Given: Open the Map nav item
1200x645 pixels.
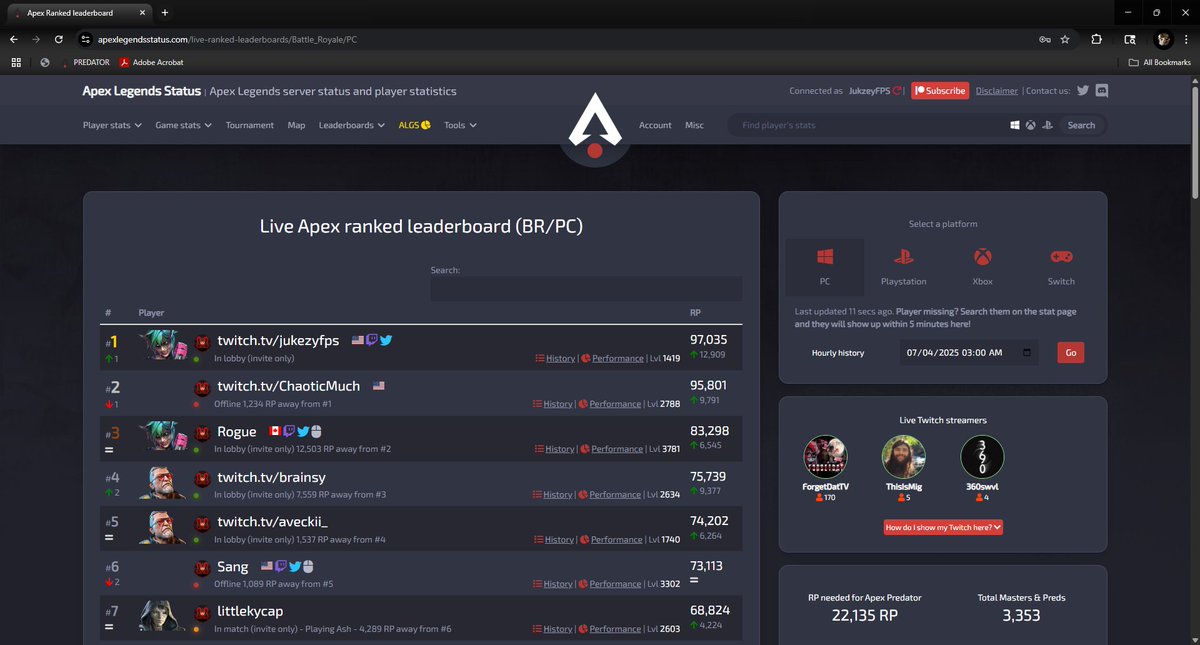Looking at the screenshot, I should pyautogui.click(x=296, y=125).
